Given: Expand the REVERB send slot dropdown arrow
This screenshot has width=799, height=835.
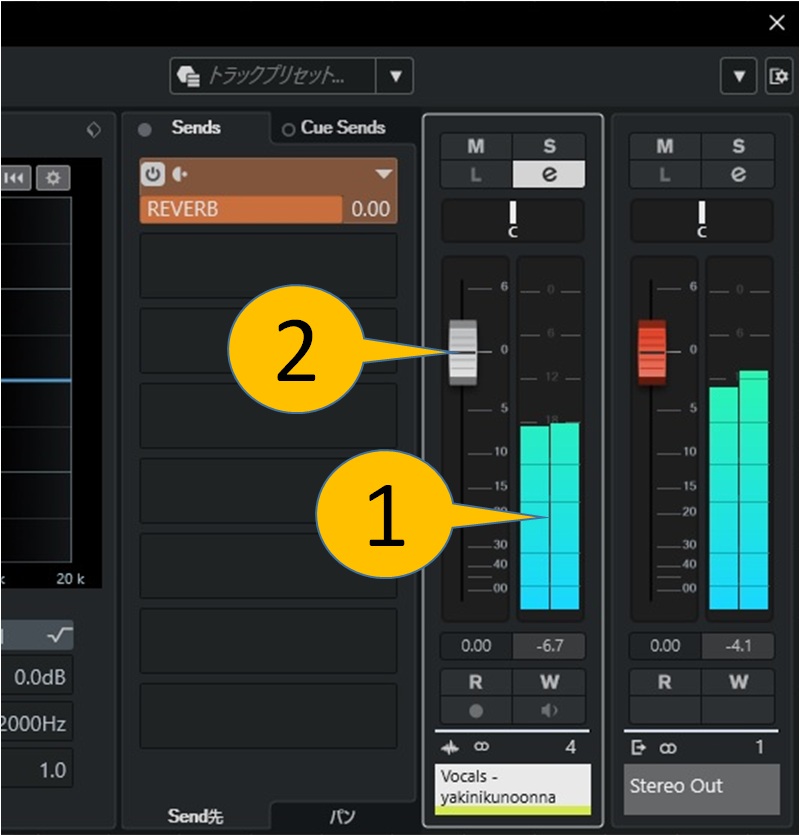Looking at the screenshot, I should 383,174.
